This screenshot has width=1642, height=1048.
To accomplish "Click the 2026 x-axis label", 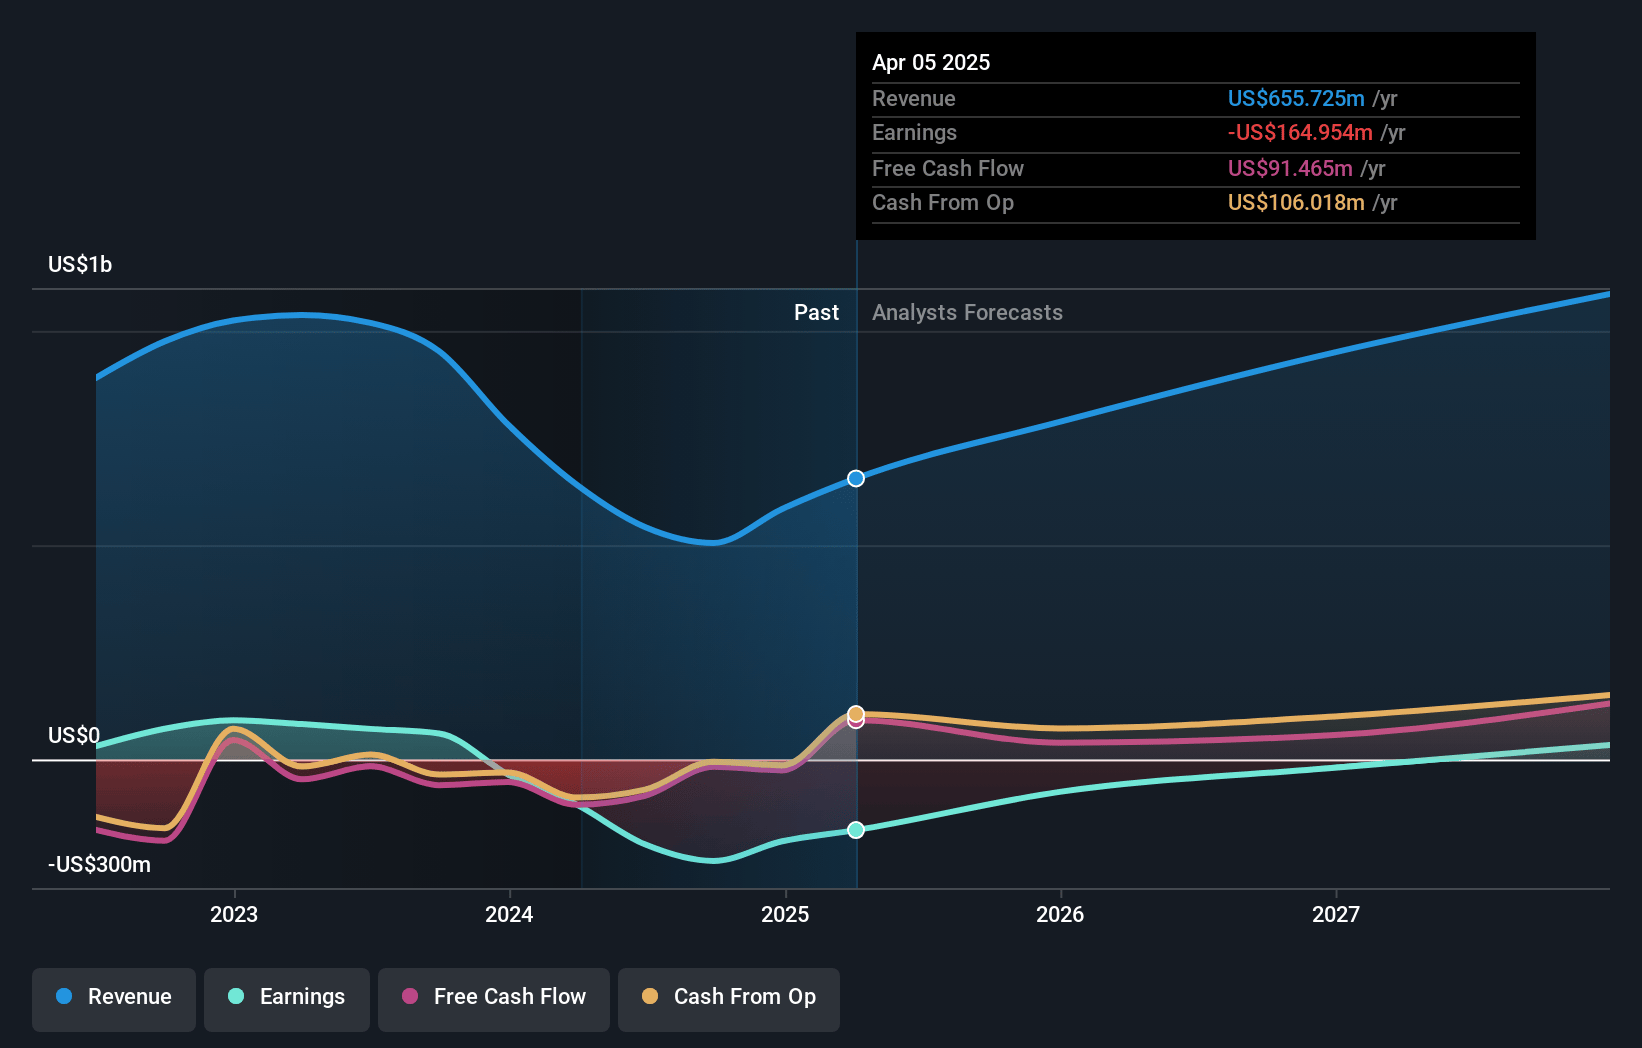I will [1060, 914].
